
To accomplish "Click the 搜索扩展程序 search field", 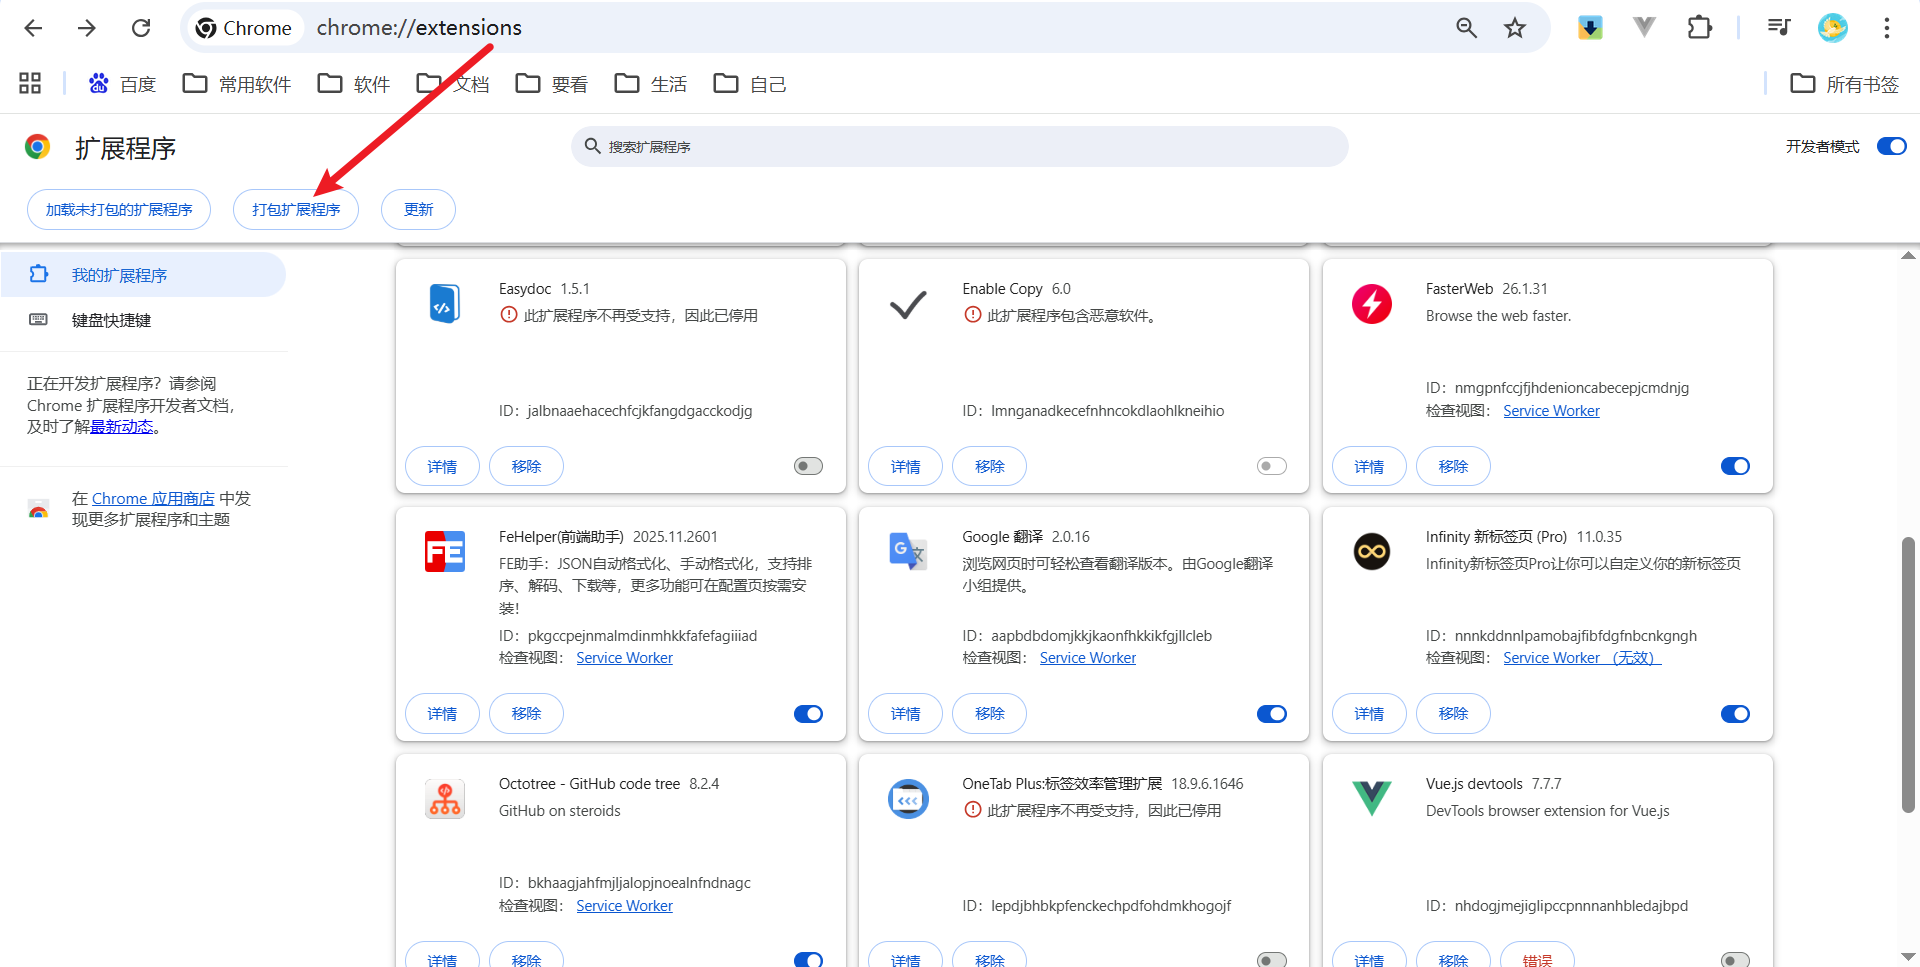I will [960, 146].
